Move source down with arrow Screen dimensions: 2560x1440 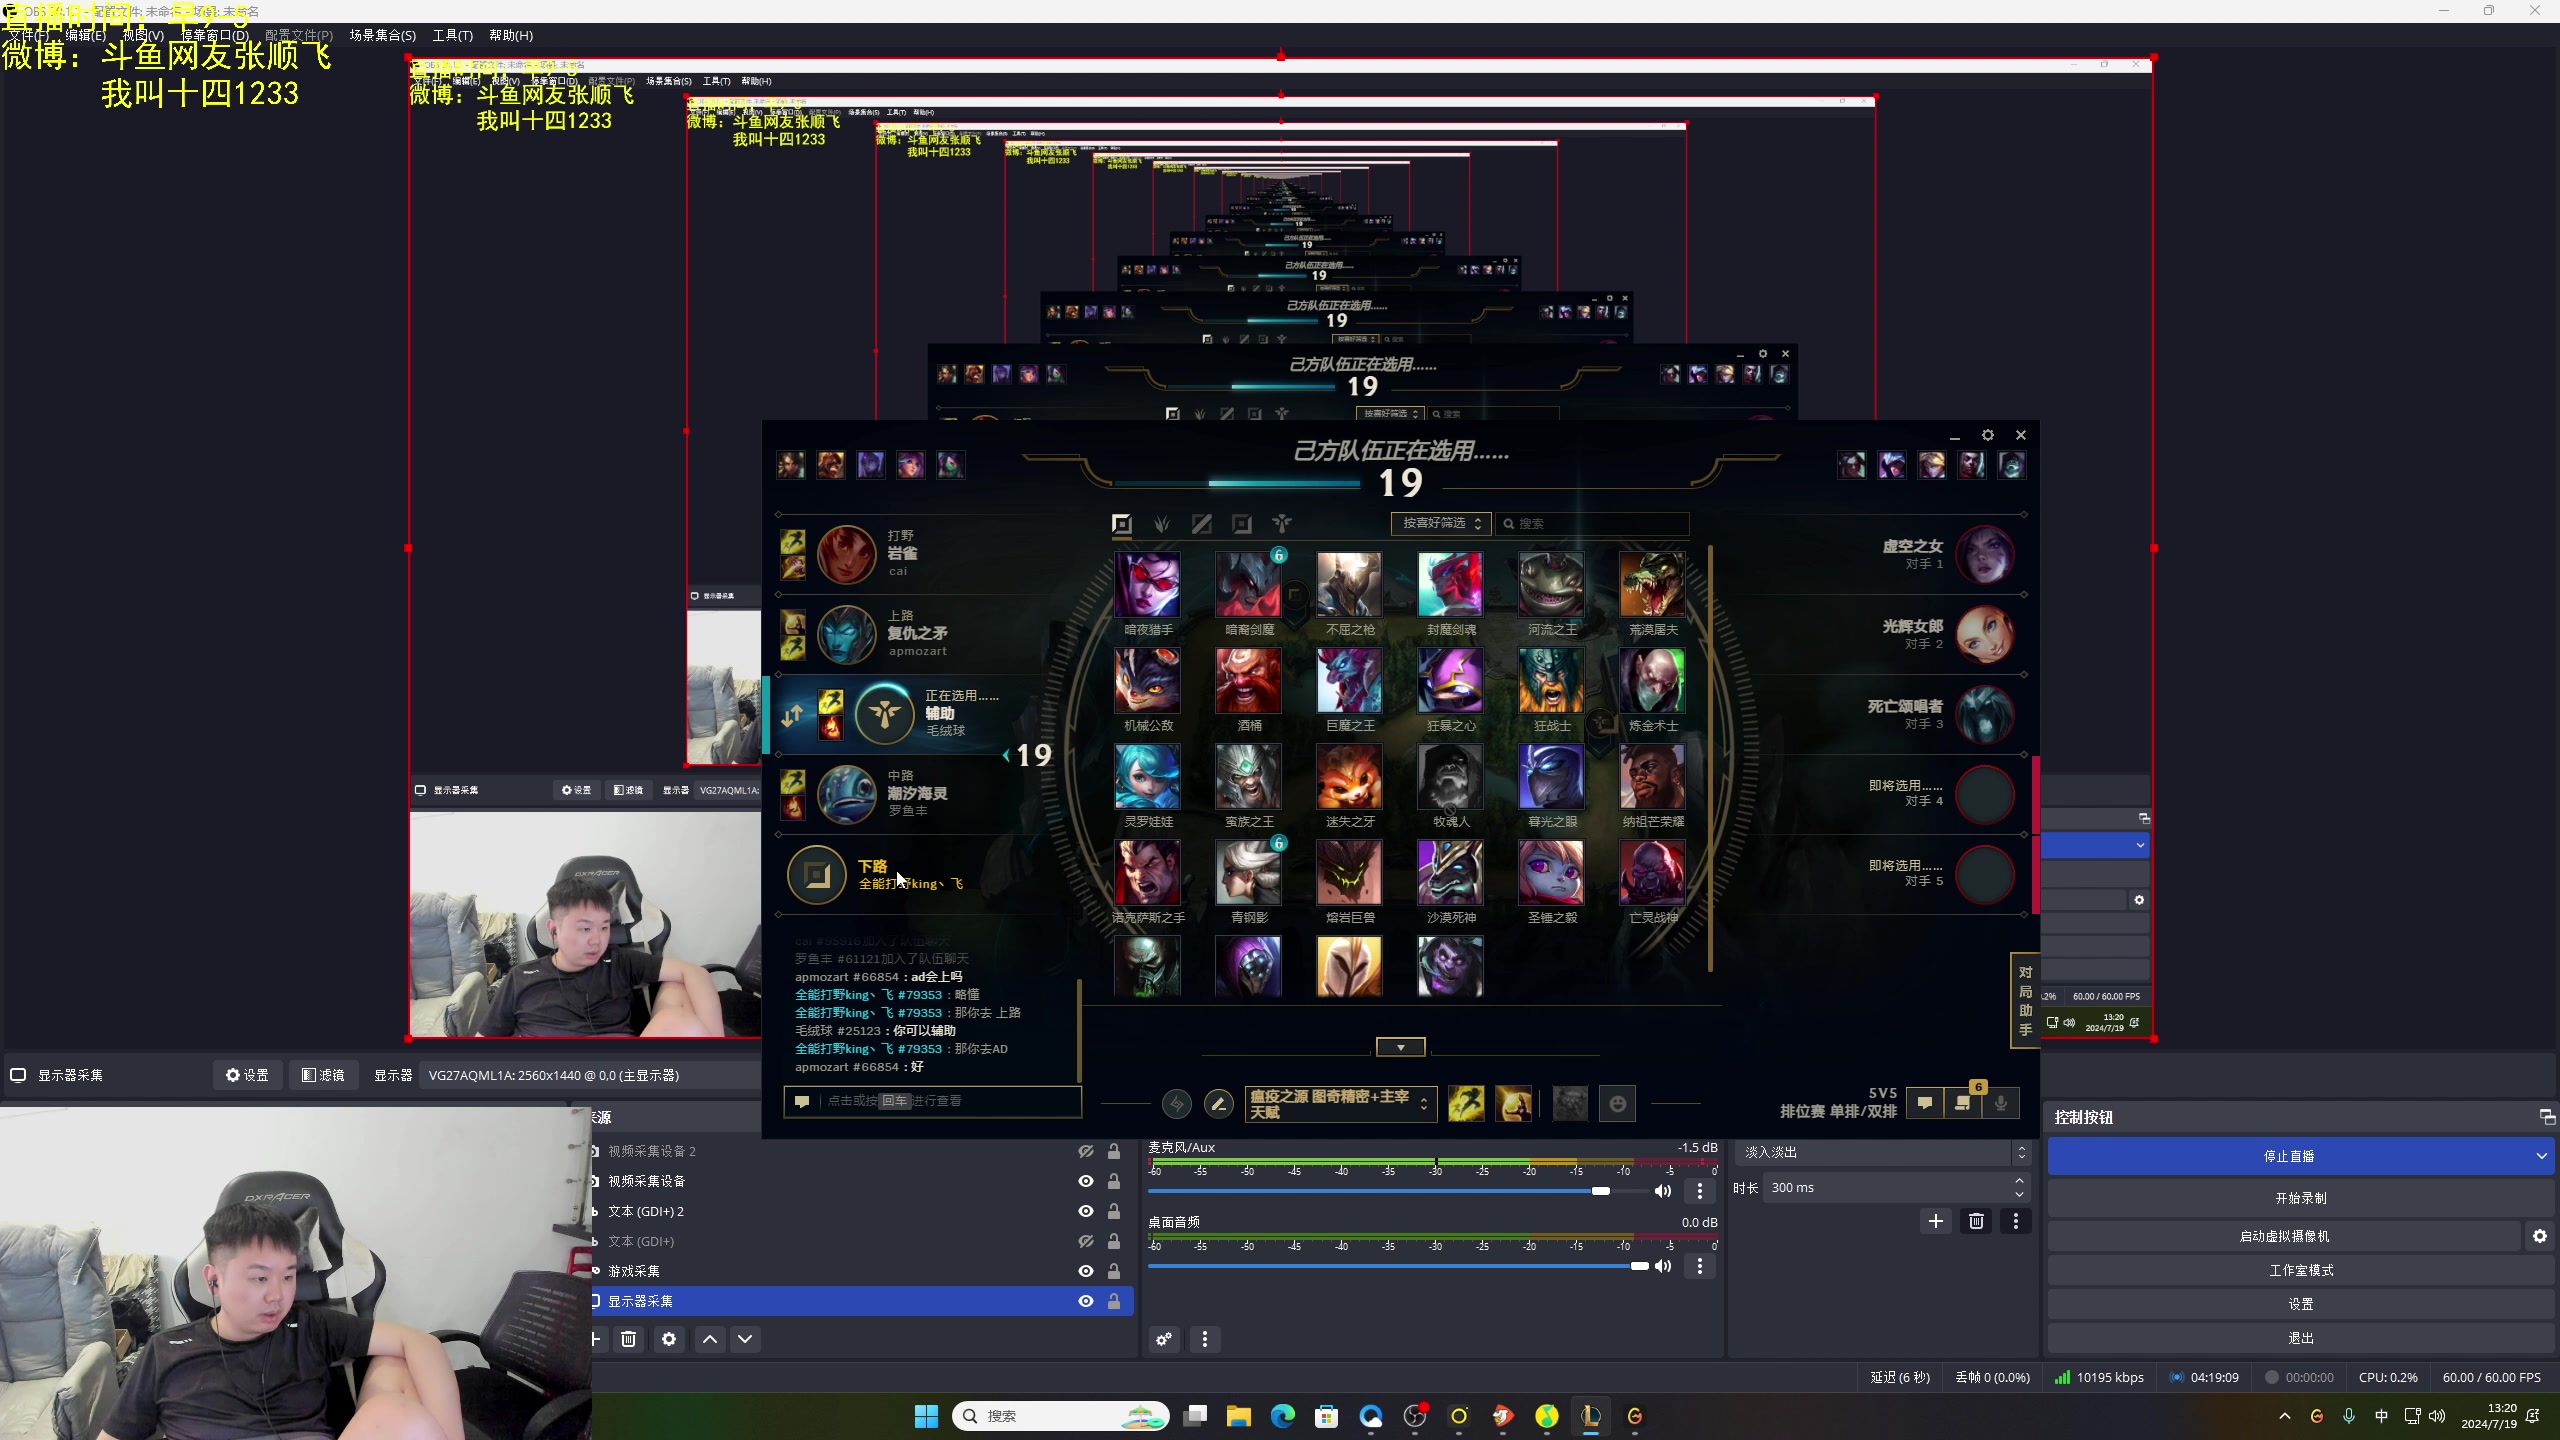click(745, 1339)
